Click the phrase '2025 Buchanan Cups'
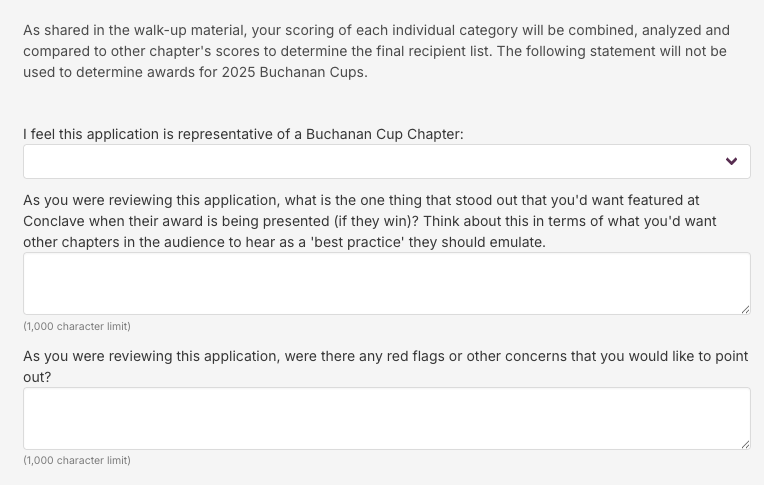Viewport: 764px width, 485px height. point(302,72)
